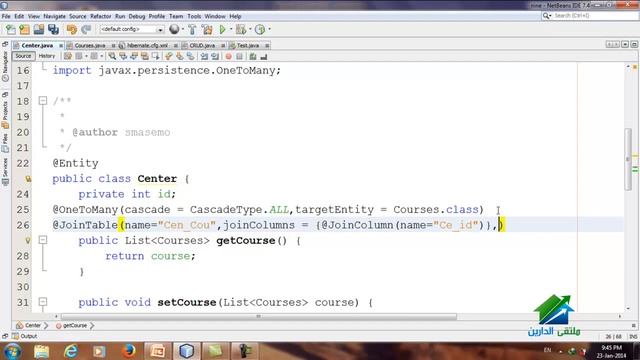This screenshot has height=360, width=640.
Task: Collapse the Javadoc comment fold at line 18
Action: pos(43,100)
